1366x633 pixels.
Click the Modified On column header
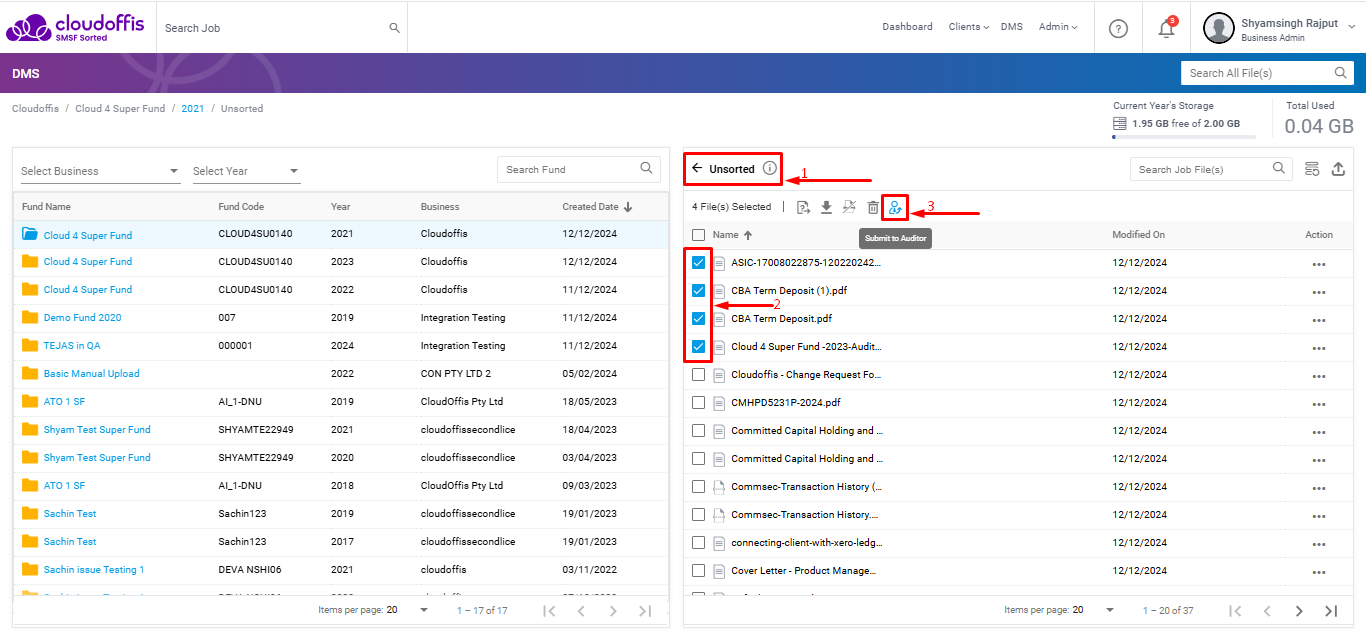pyautogui.click(x=1139, y=235)
